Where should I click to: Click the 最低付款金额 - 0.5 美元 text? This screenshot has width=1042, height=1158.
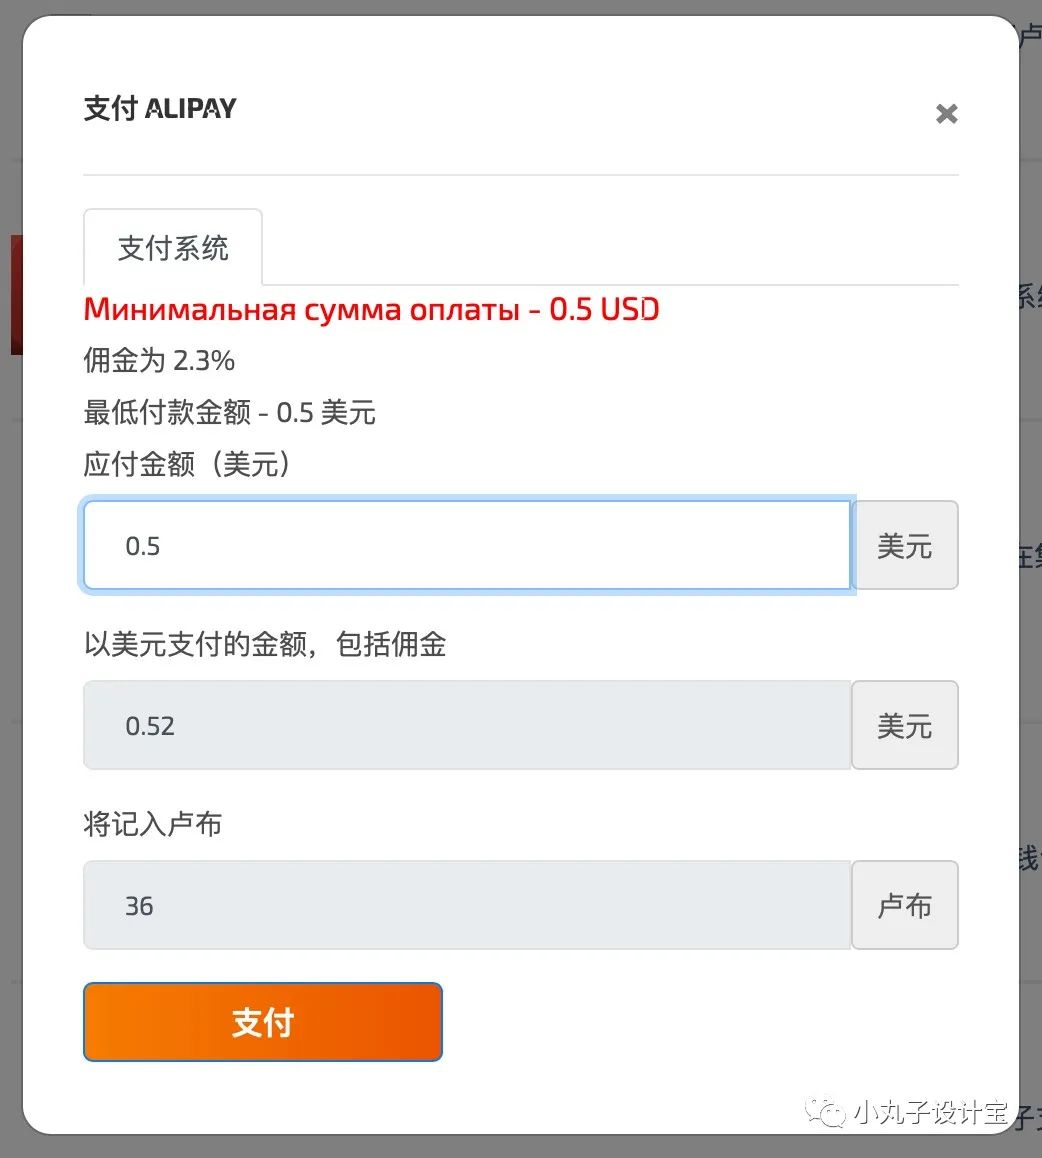pos(229,412)
